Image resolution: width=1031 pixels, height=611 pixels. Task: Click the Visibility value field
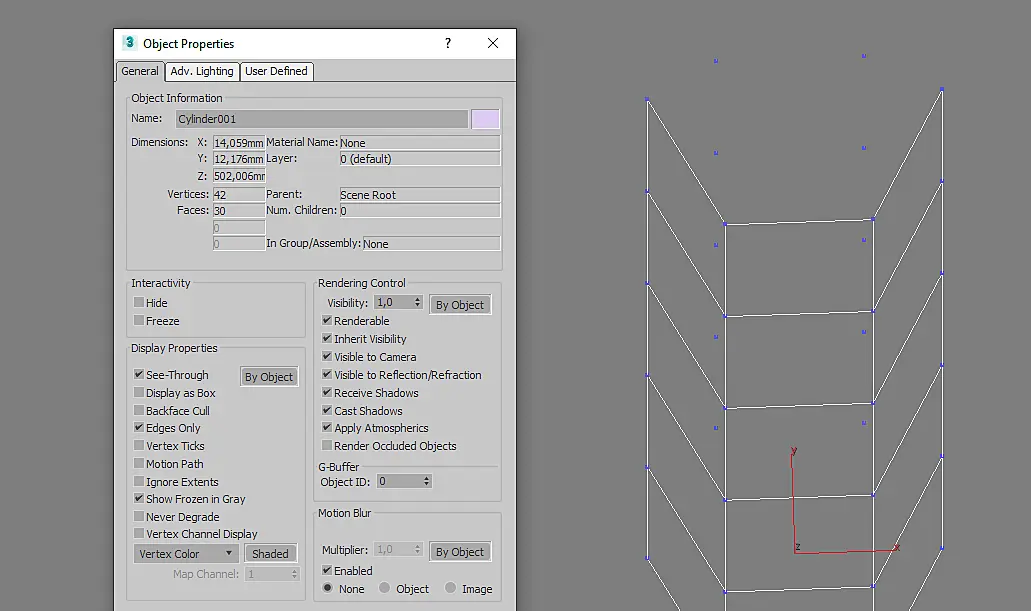point(393,303)
